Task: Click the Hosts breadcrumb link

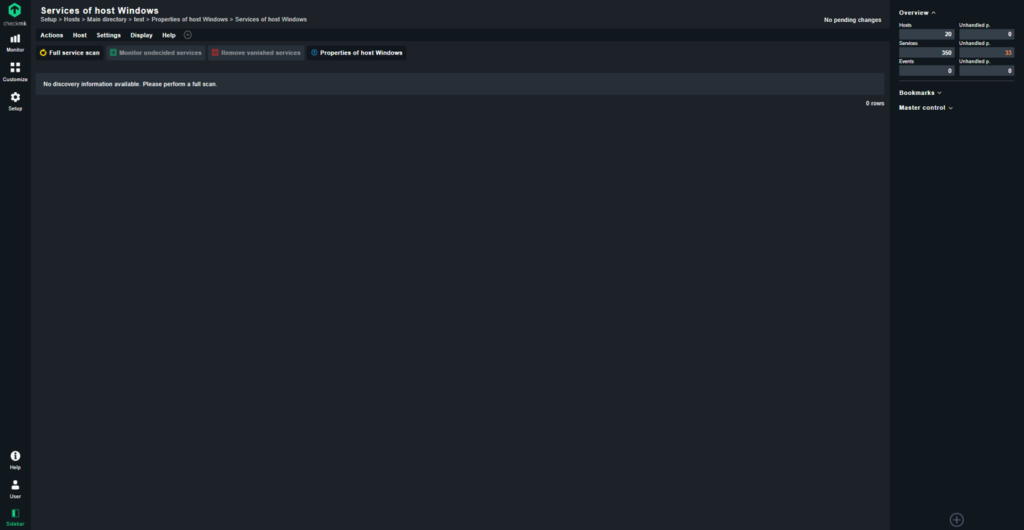Action: 72,20
